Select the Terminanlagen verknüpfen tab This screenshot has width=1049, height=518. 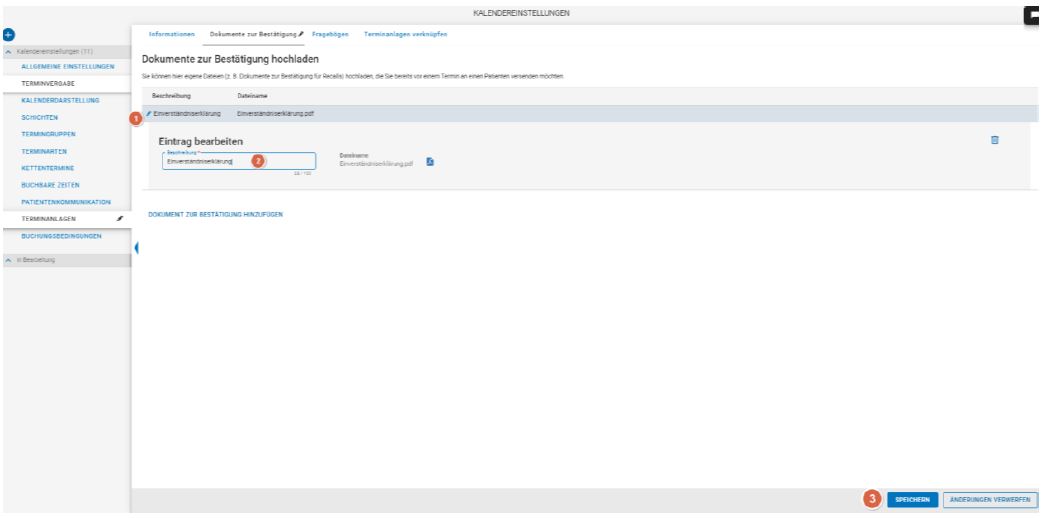(406, 35)
